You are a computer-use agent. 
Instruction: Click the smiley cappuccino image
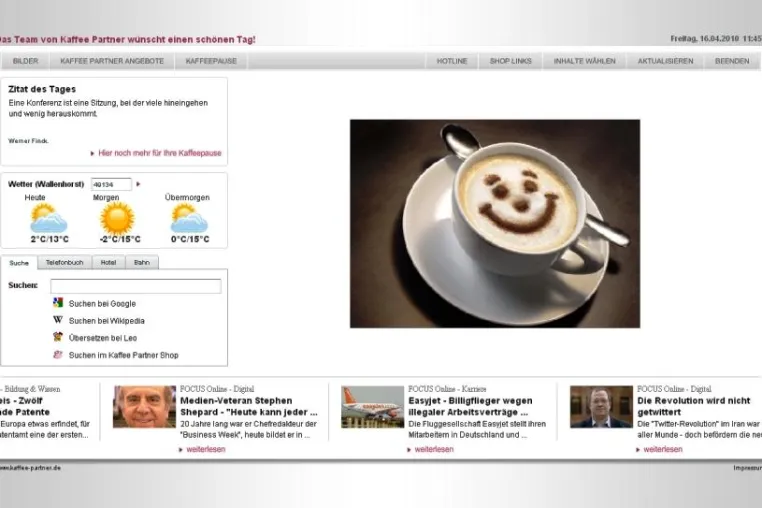(x=495, y=224)
